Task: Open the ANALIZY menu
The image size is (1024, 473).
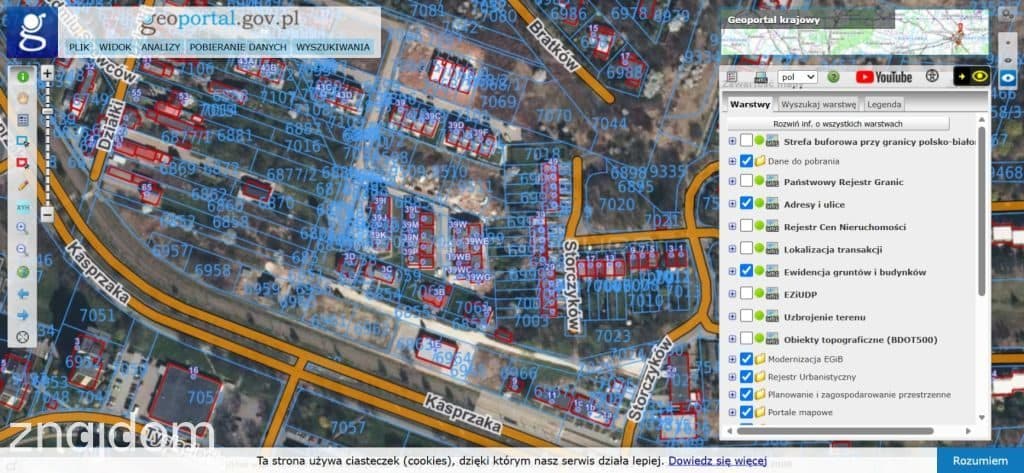Action: pos(160,47)
